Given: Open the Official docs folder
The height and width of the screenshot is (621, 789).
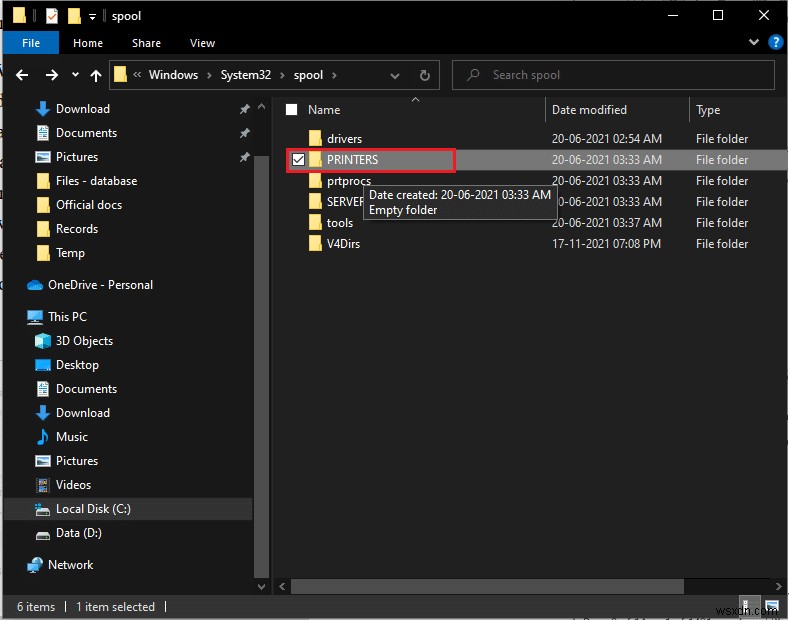Looking at the screenshot, I should pyautogui.click(x=89, y=205).
